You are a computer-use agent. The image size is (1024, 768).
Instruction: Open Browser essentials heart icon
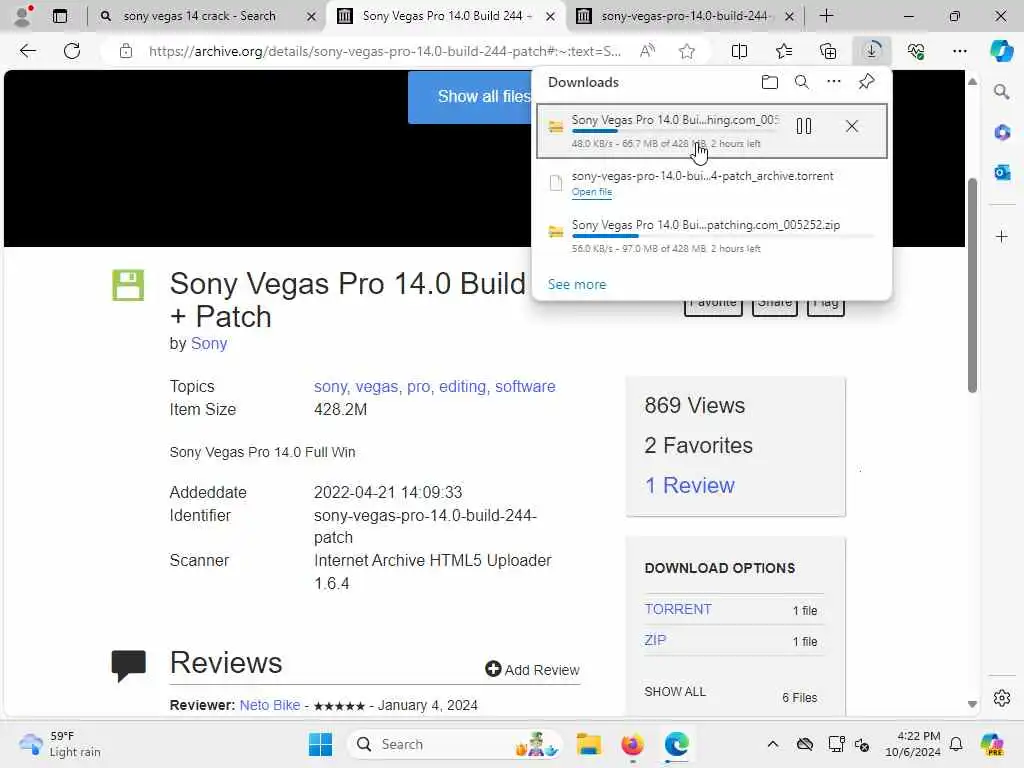(x=916, y=51)
